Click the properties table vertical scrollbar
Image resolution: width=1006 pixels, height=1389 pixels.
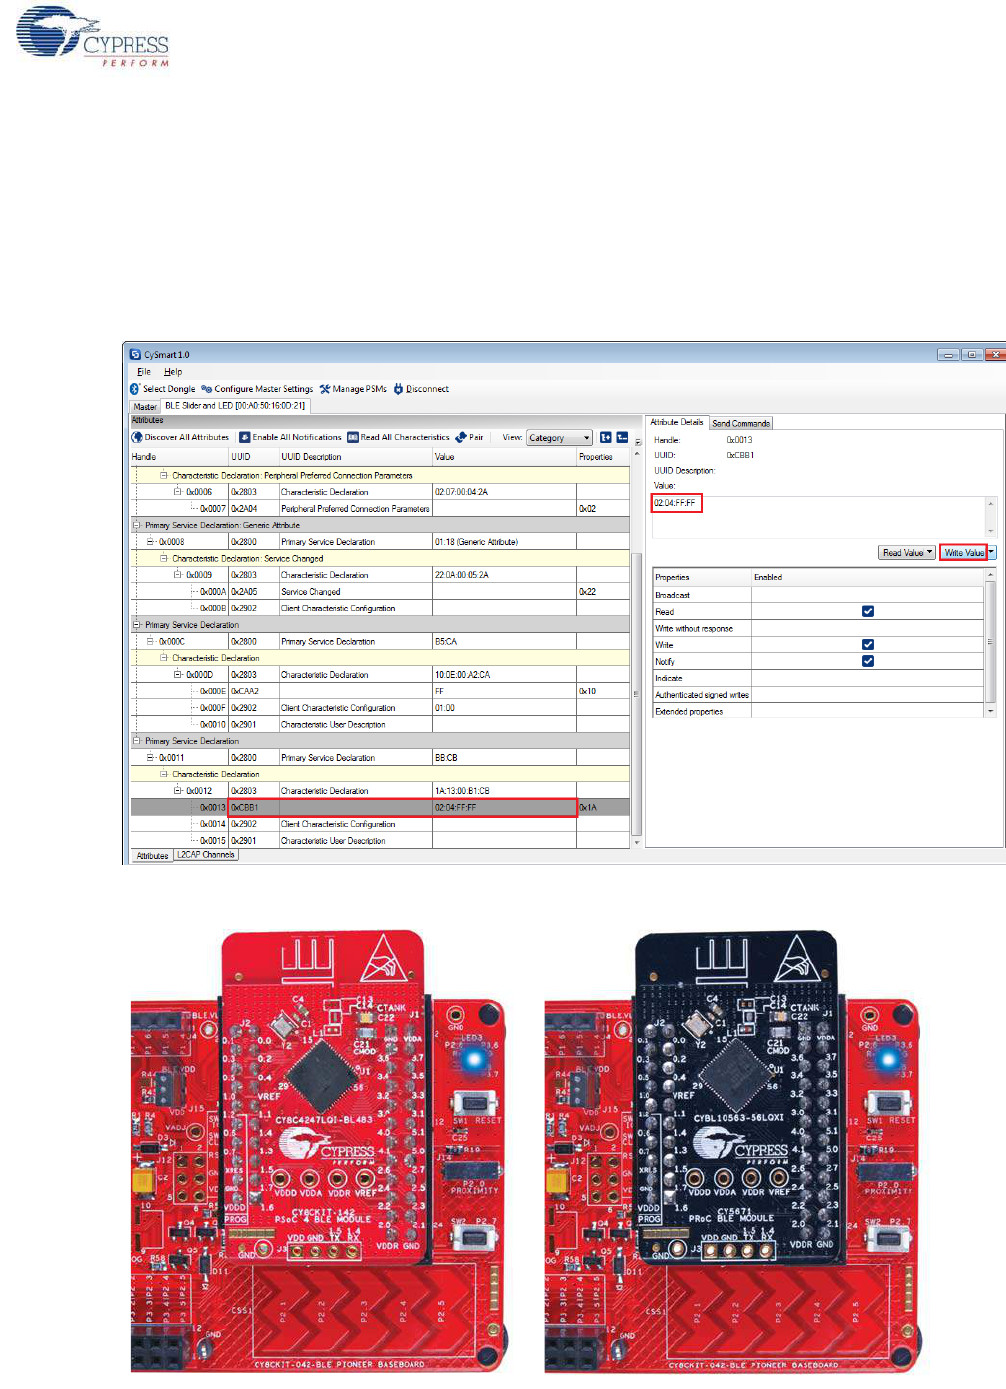click(x=991, y=643)
